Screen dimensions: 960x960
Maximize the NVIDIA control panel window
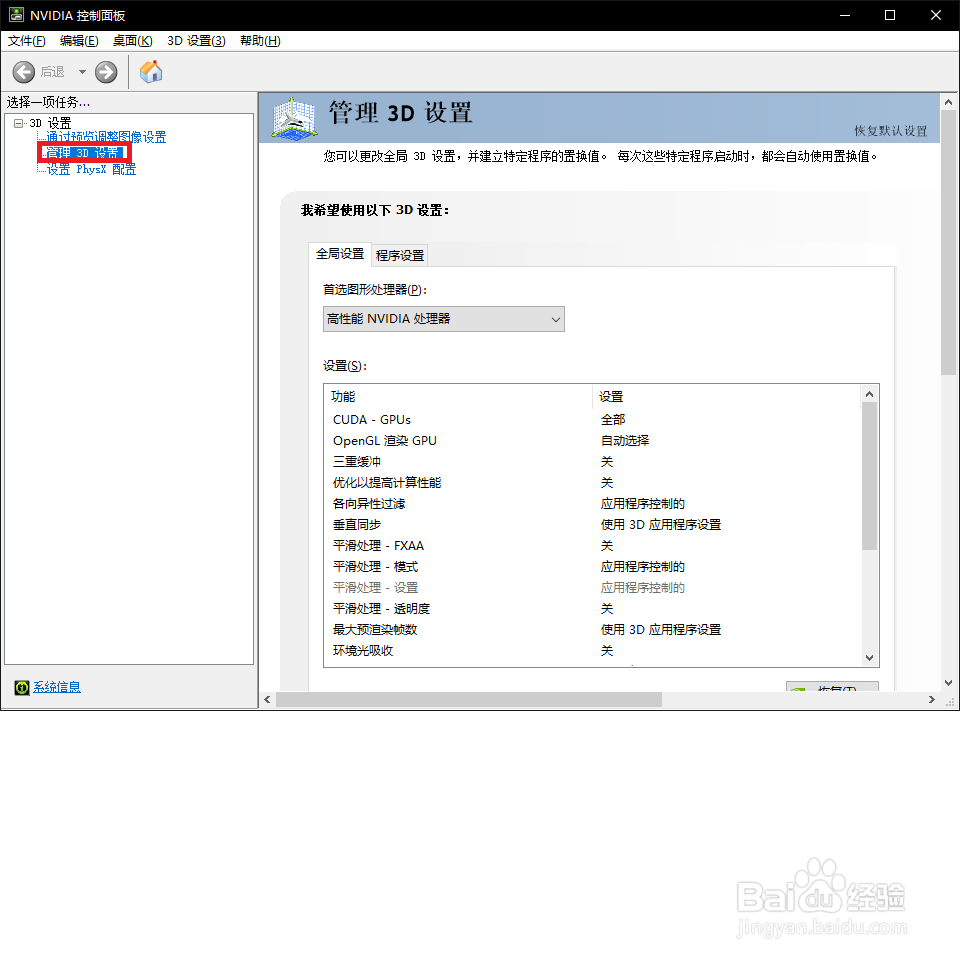point(890,15)
